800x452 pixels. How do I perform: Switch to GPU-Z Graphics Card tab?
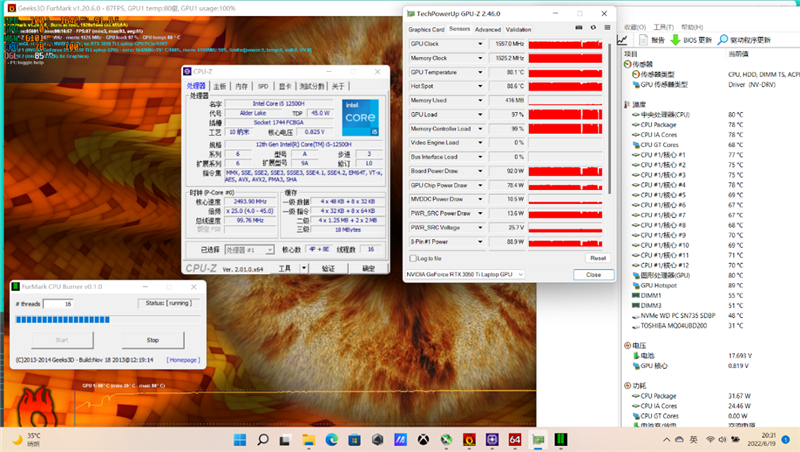[426, 30]
